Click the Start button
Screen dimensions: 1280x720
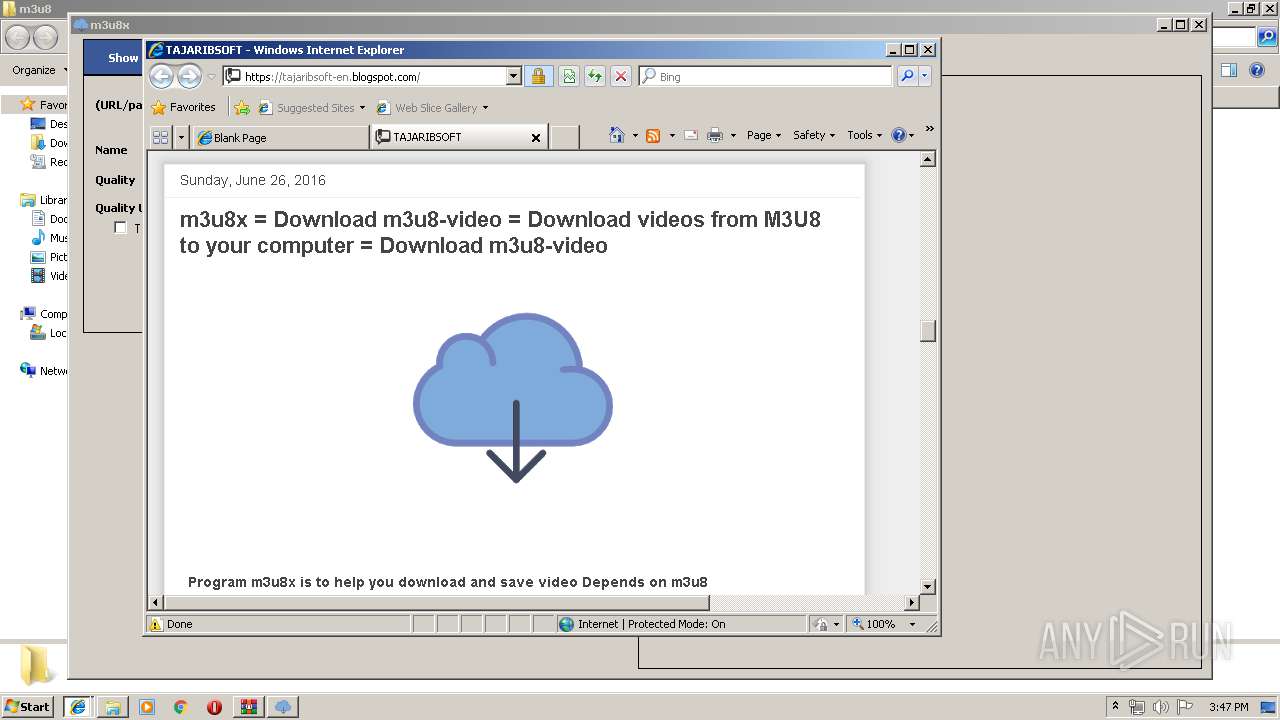[27, 706]
